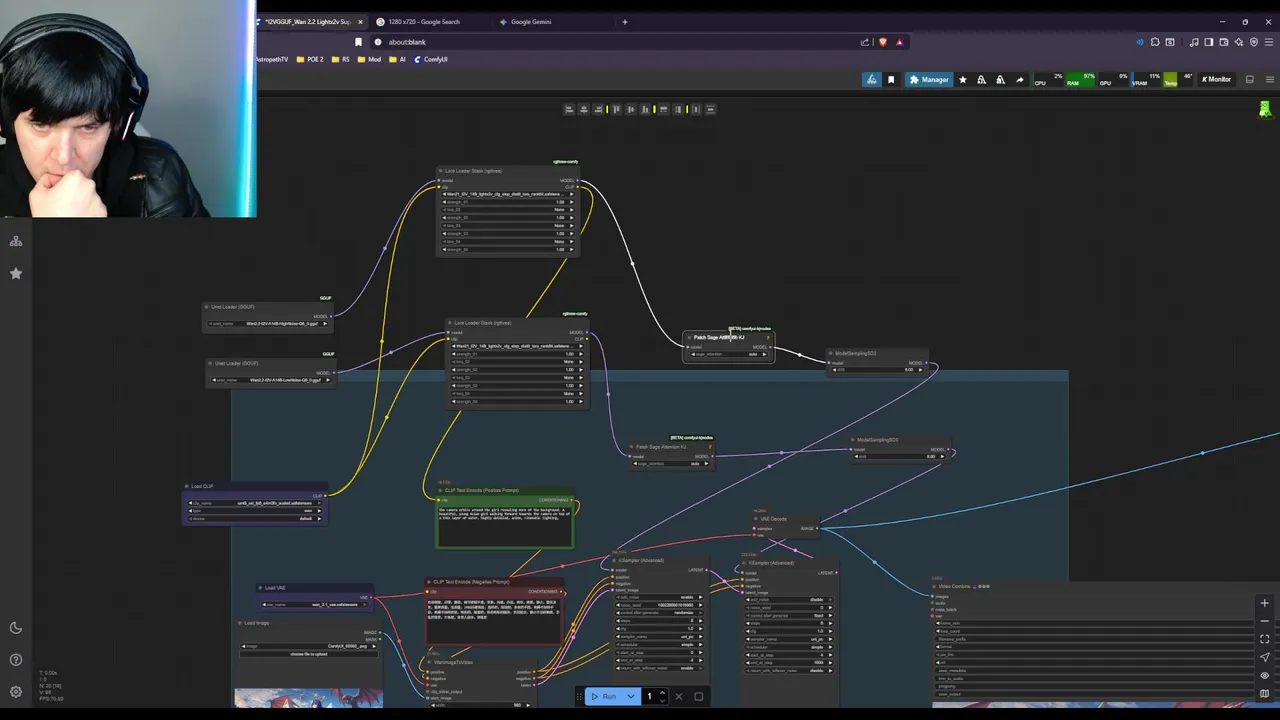
Task: Click the blue ComfyUI logo icon left of Manager
Action: tap(872, 80)
